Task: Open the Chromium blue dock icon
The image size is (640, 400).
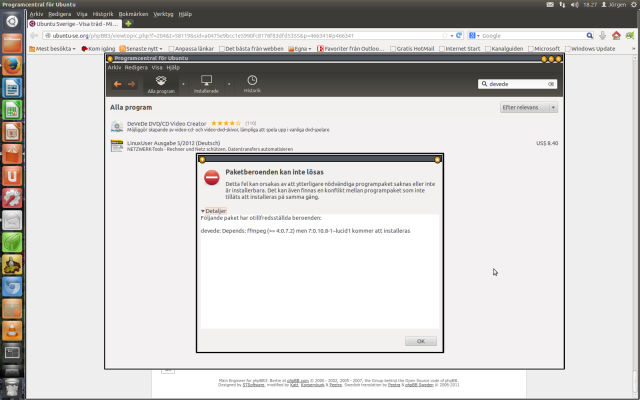Action: point(12,287)
